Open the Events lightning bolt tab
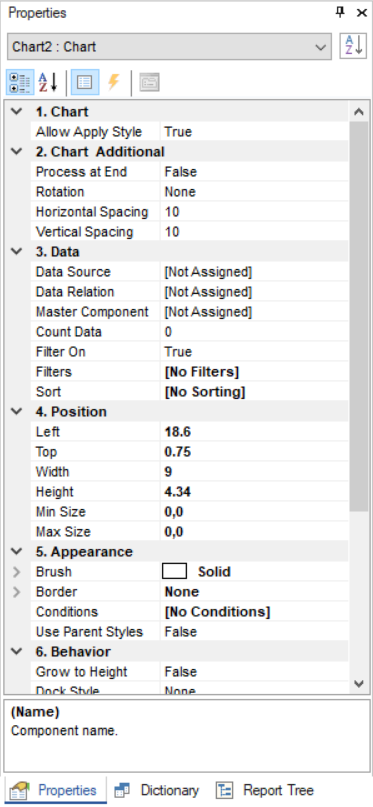 (x=114, y=82)
